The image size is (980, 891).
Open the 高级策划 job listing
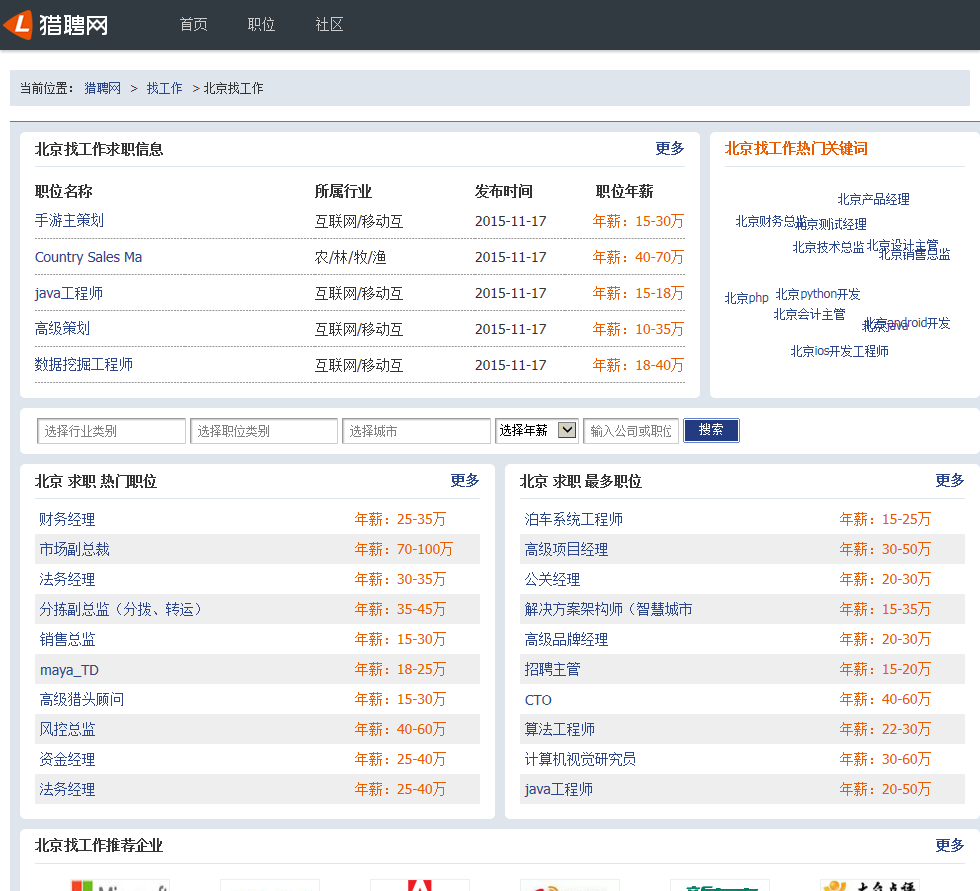point(62,328)
